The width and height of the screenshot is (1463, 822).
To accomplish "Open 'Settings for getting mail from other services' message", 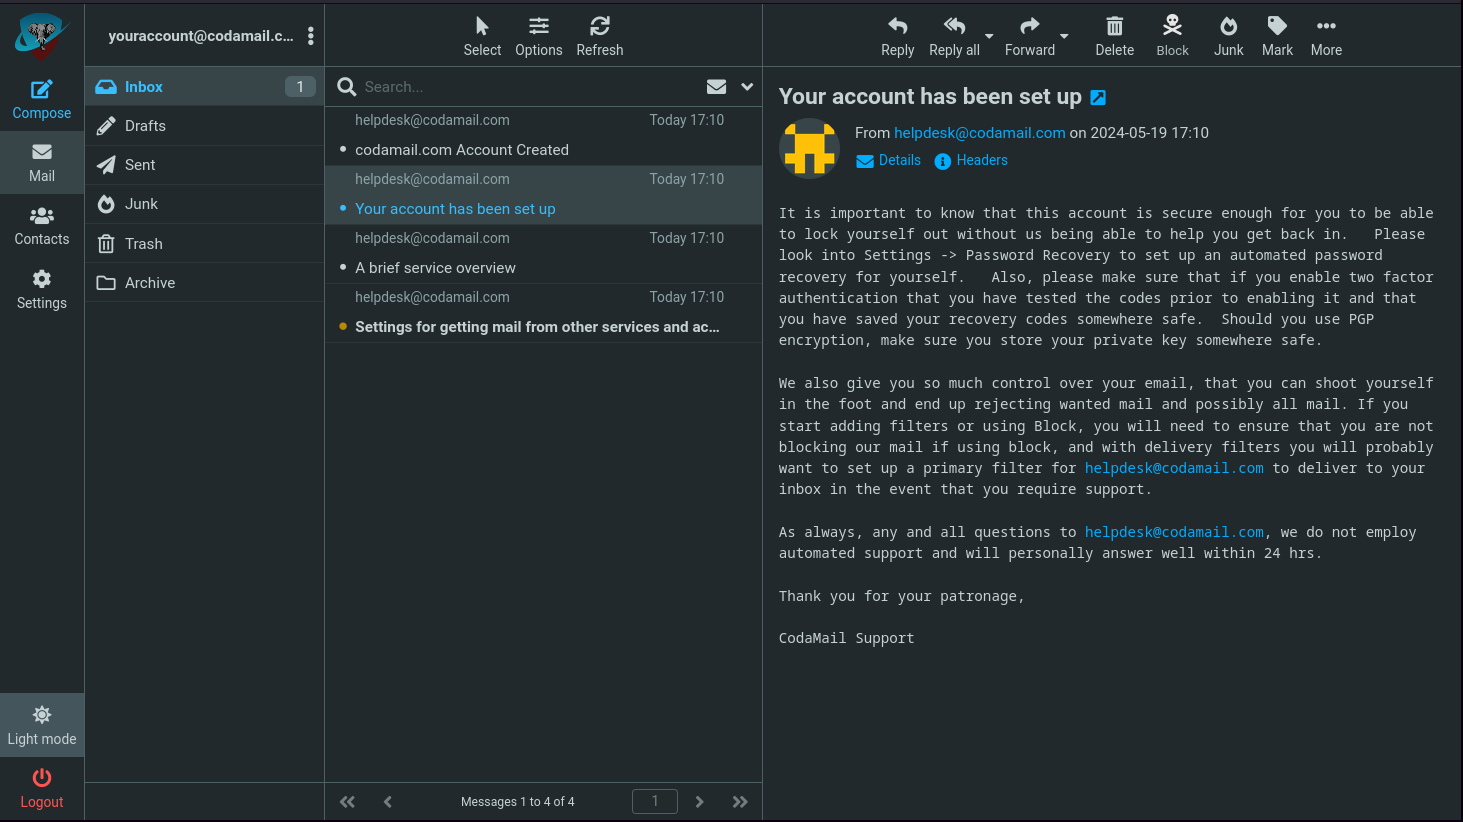I will click(x=544, y=313).
